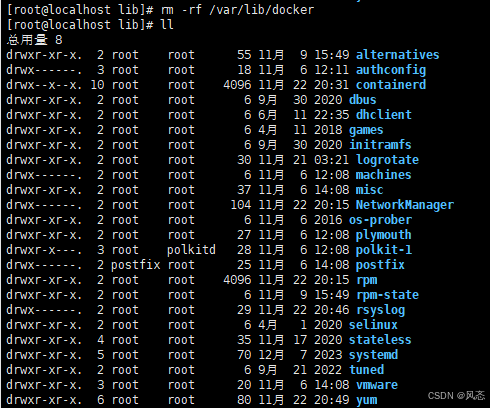490x408 pixels.
Task: Click the yum directory name
Action: pyautogui.click(x=366, y=400)
